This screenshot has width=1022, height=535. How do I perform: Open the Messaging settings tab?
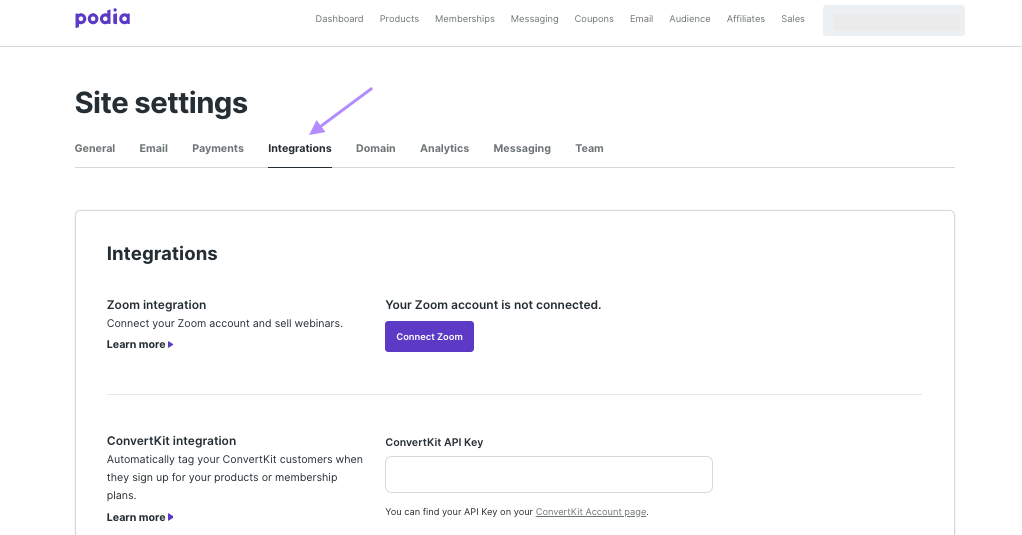coord(522,149)
